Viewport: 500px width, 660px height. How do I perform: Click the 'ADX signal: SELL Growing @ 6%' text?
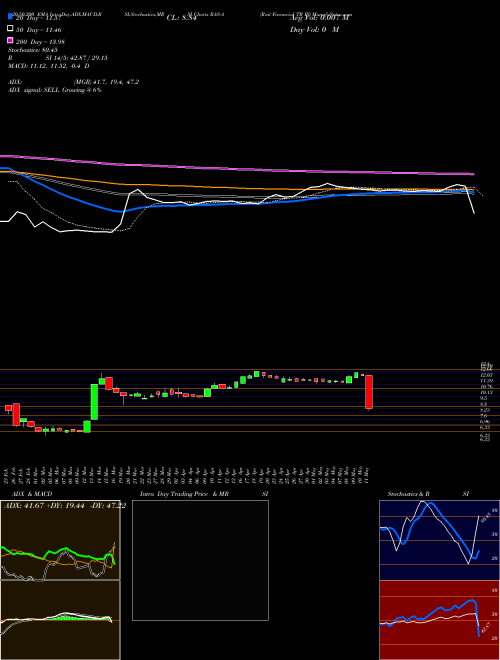(55, 90)
